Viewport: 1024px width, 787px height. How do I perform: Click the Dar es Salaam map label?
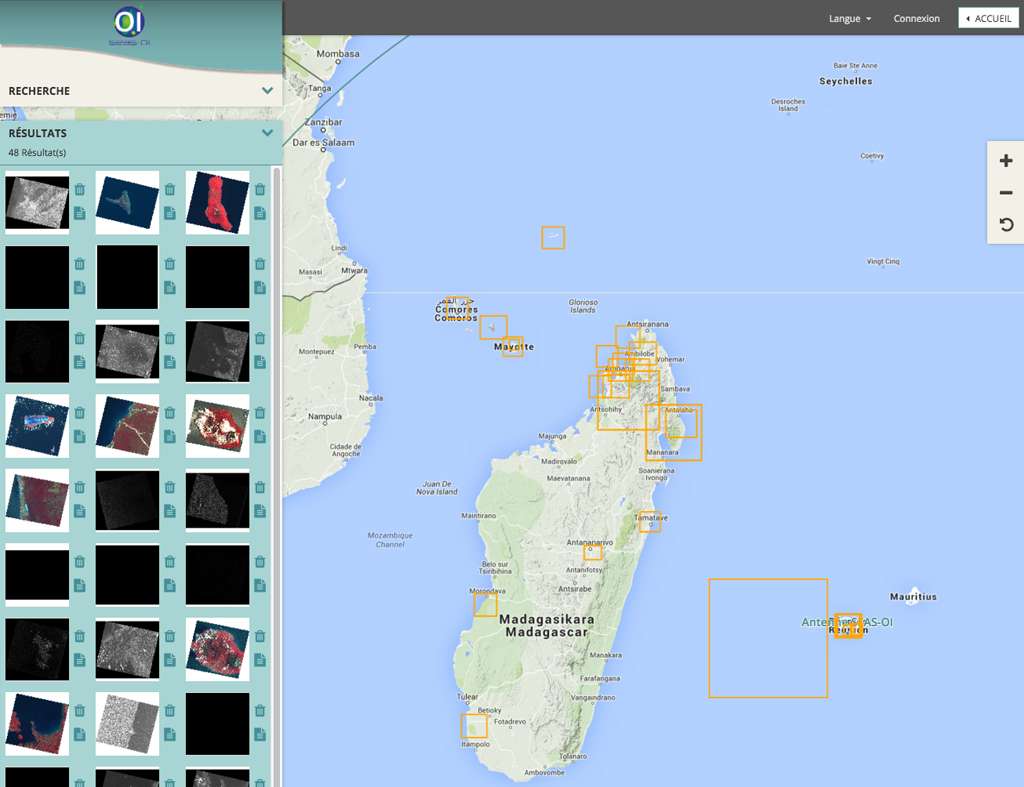(323, 142)
